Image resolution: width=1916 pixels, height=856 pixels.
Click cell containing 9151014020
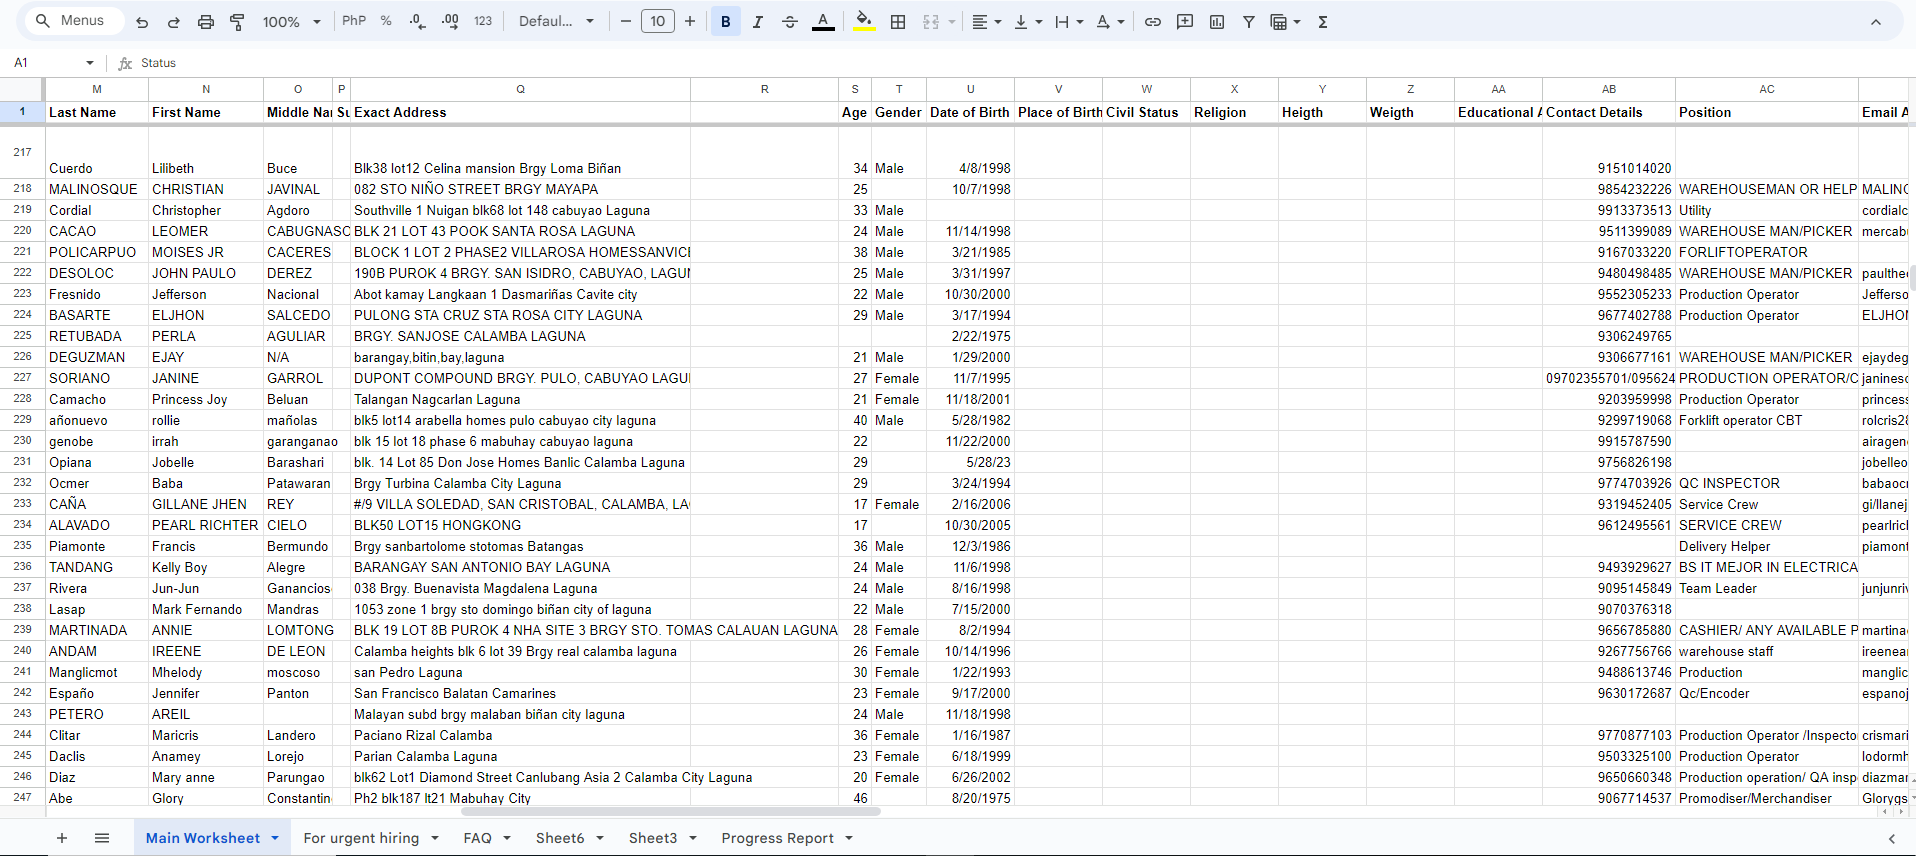(1609, 153)
